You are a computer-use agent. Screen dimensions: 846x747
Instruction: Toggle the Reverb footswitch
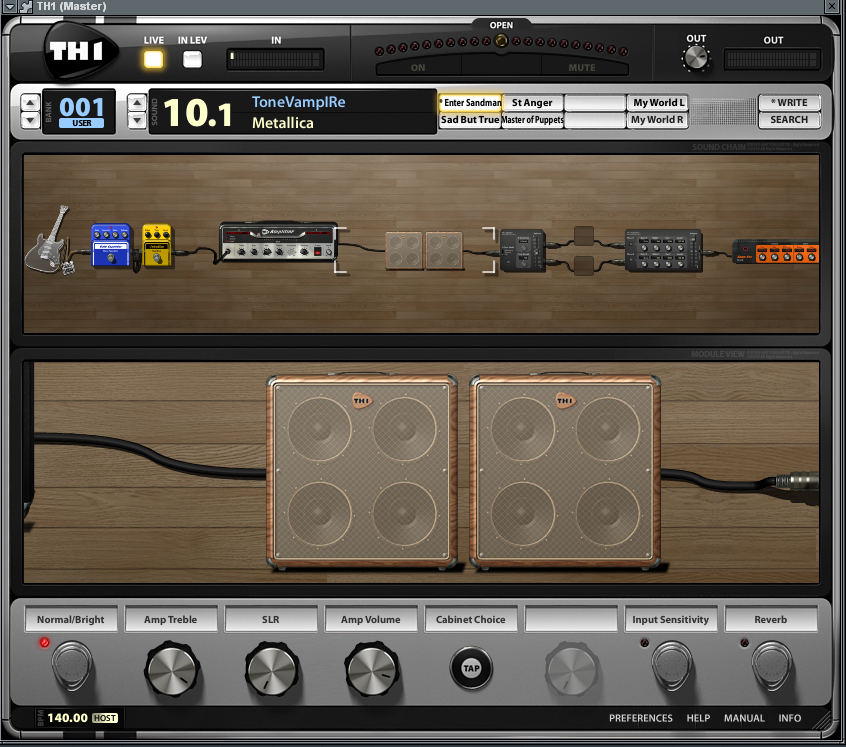[772, 667]
